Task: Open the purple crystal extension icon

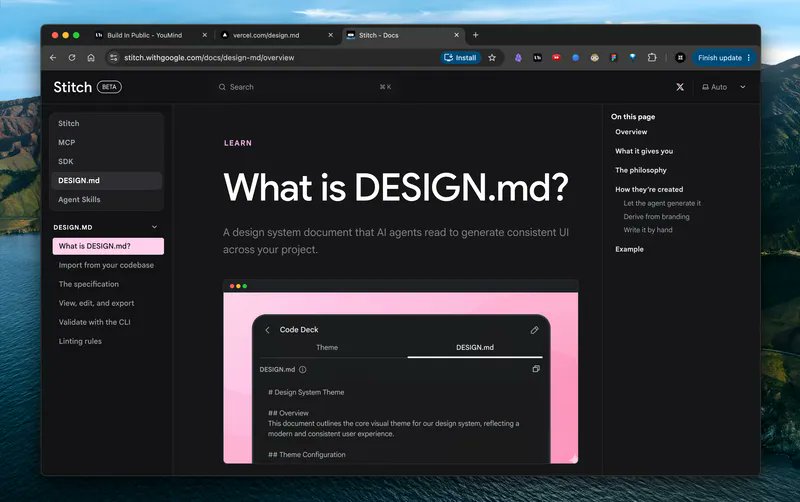Action: (518, 58)
